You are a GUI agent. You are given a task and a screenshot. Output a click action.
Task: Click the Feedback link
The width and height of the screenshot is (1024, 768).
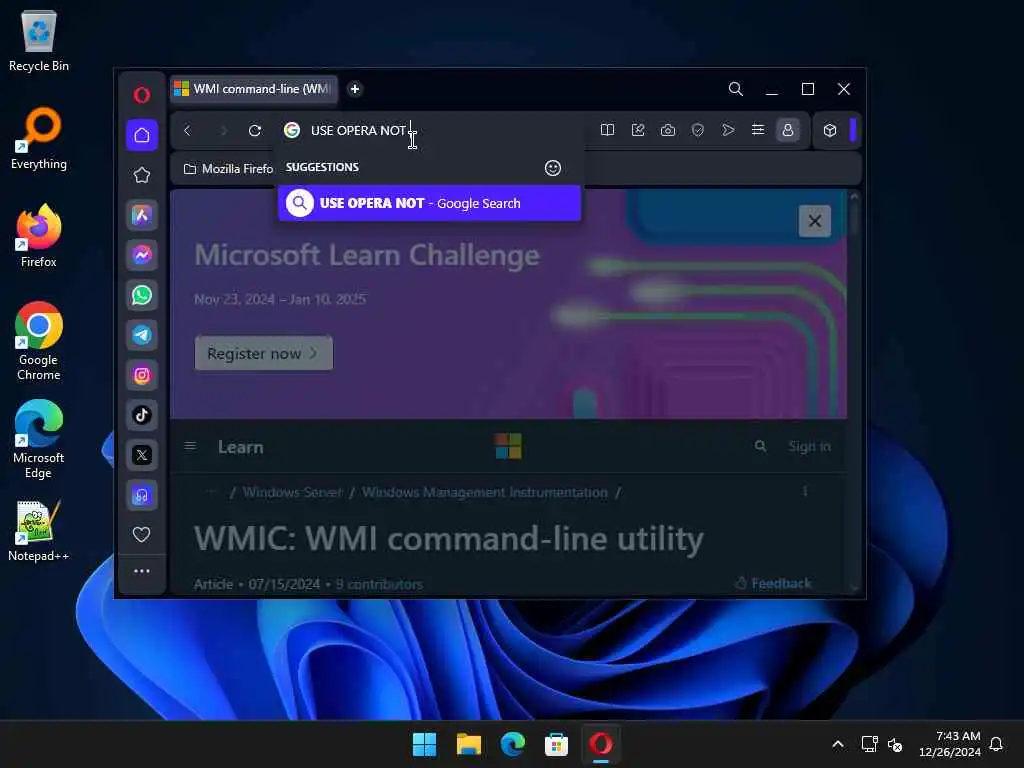[x=774, y=583]
